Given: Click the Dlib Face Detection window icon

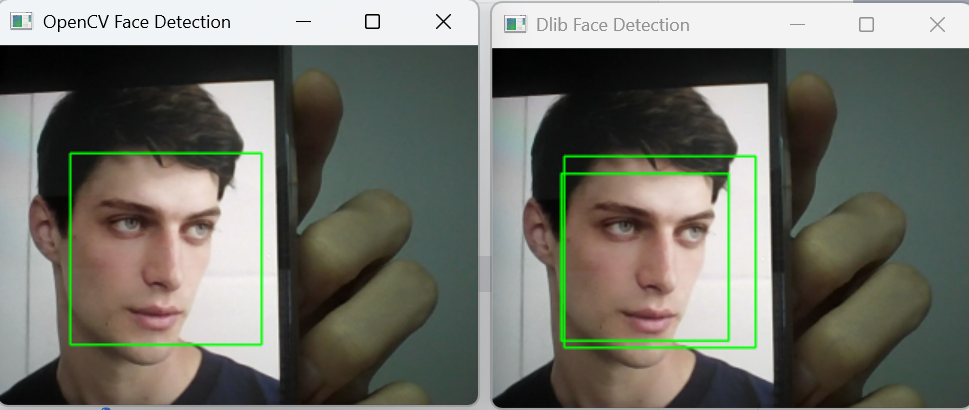Looking at the screenshot, I should coord(515,25).
